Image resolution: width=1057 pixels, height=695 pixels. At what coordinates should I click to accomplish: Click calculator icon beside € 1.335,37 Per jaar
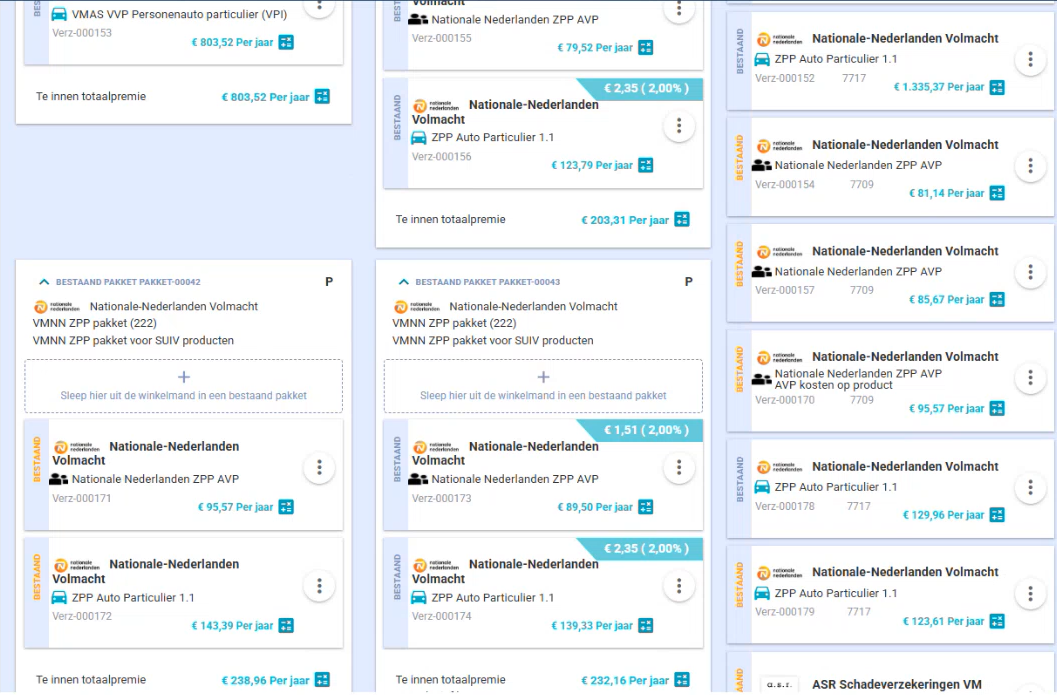point(997,87)
